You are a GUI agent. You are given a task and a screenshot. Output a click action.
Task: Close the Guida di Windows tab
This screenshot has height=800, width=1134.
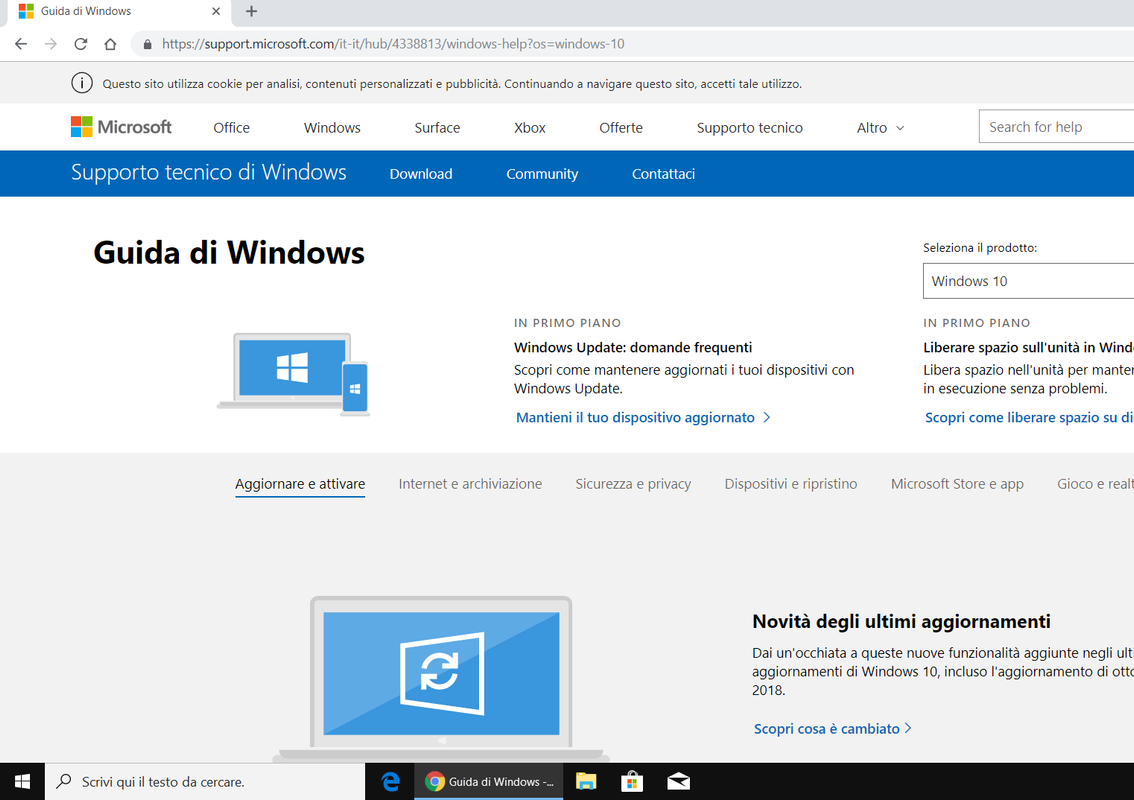coord(216,11)
